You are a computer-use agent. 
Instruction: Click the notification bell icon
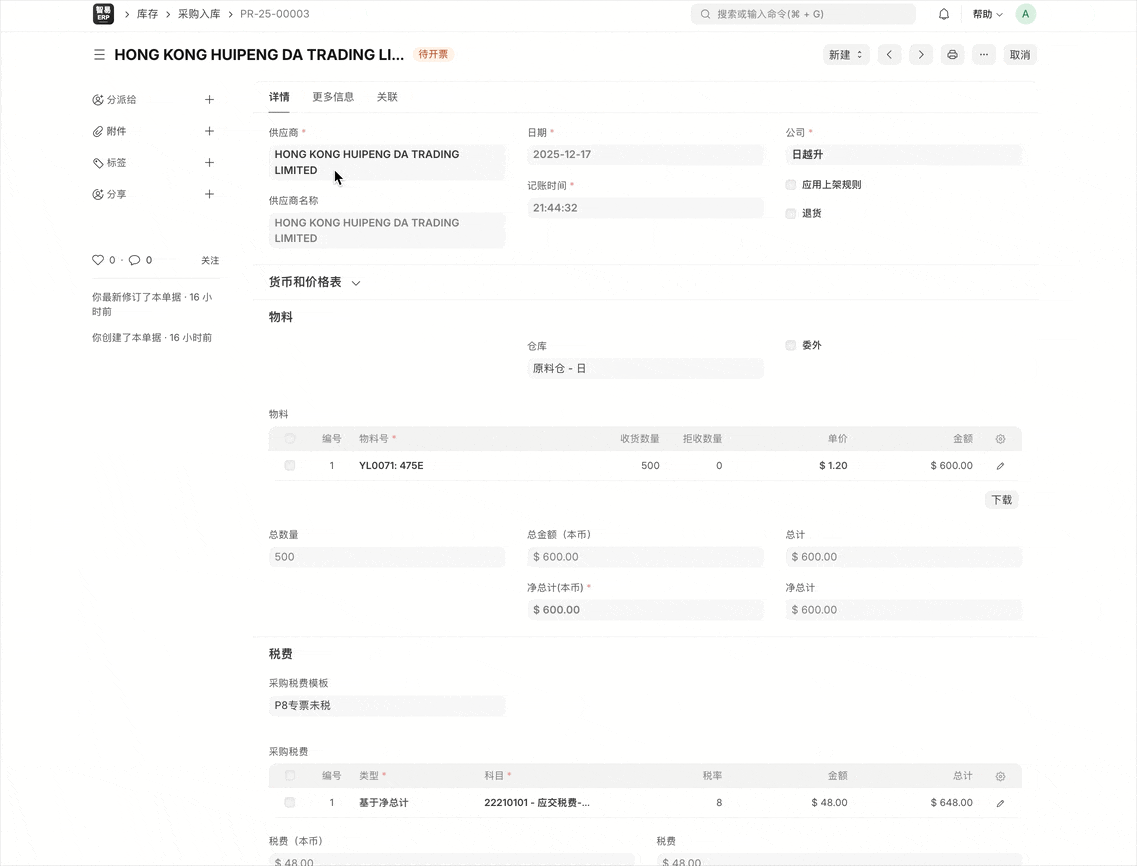point(943,15)
